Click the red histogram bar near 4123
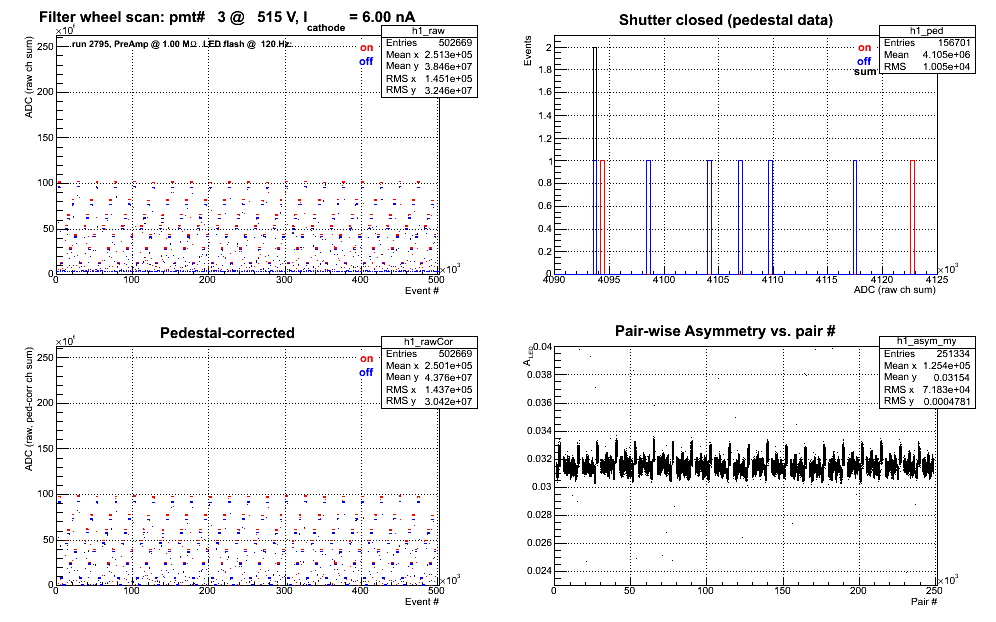 click(912, 217)
